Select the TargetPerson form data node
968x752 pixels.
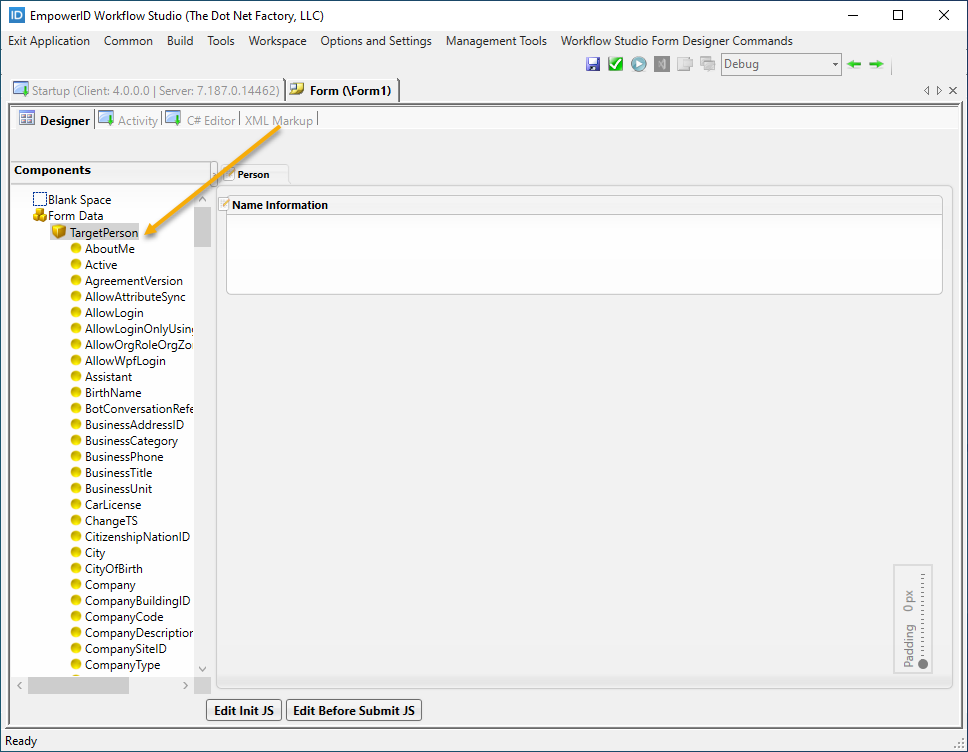pyautogui.click(x=103, y=232)
